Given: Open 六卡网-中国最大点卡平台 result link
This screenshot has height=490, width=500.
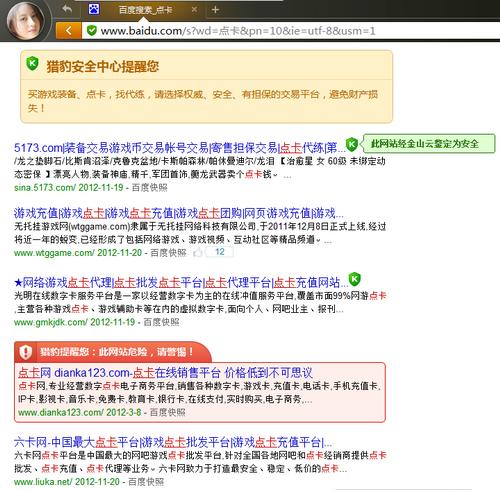Looking at the screenshot, I should [173, 442].
